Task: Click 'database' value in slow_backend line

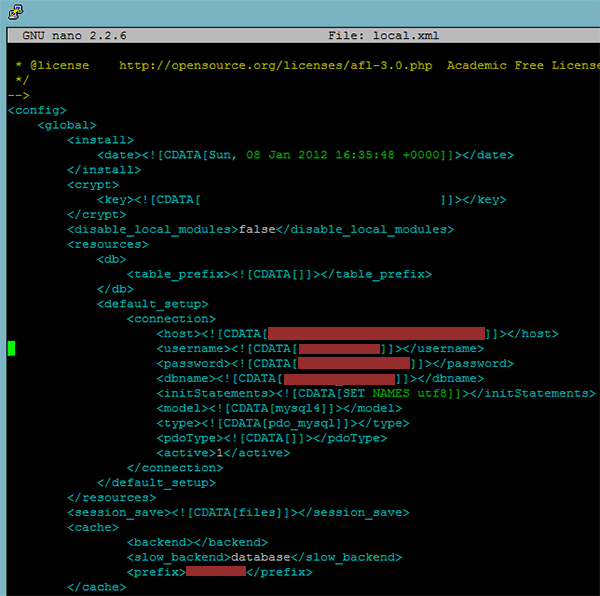Action: (261, 558)
